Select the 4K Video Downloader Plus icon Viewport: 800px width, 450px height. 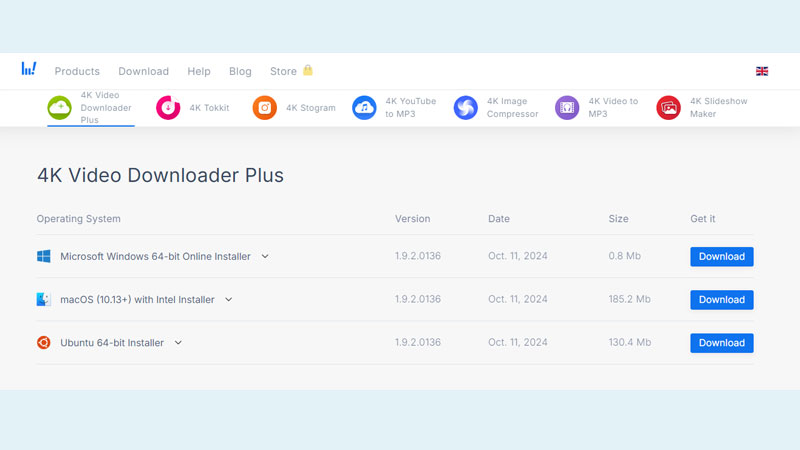60,108
